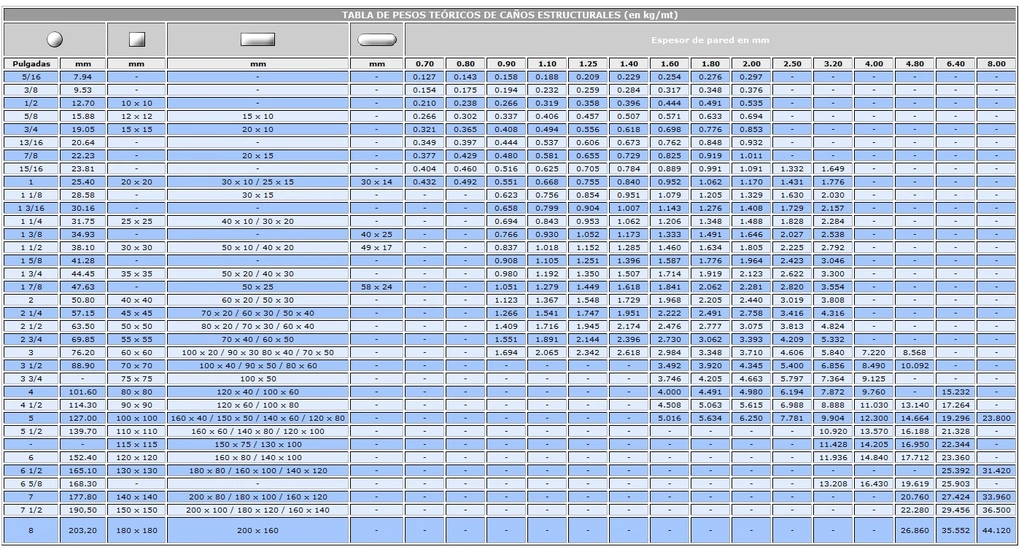Image resolution: width=1024 pixels, height=552 pixels.
Task: Click the oval tube profile icon
Action: click(376, 39)
